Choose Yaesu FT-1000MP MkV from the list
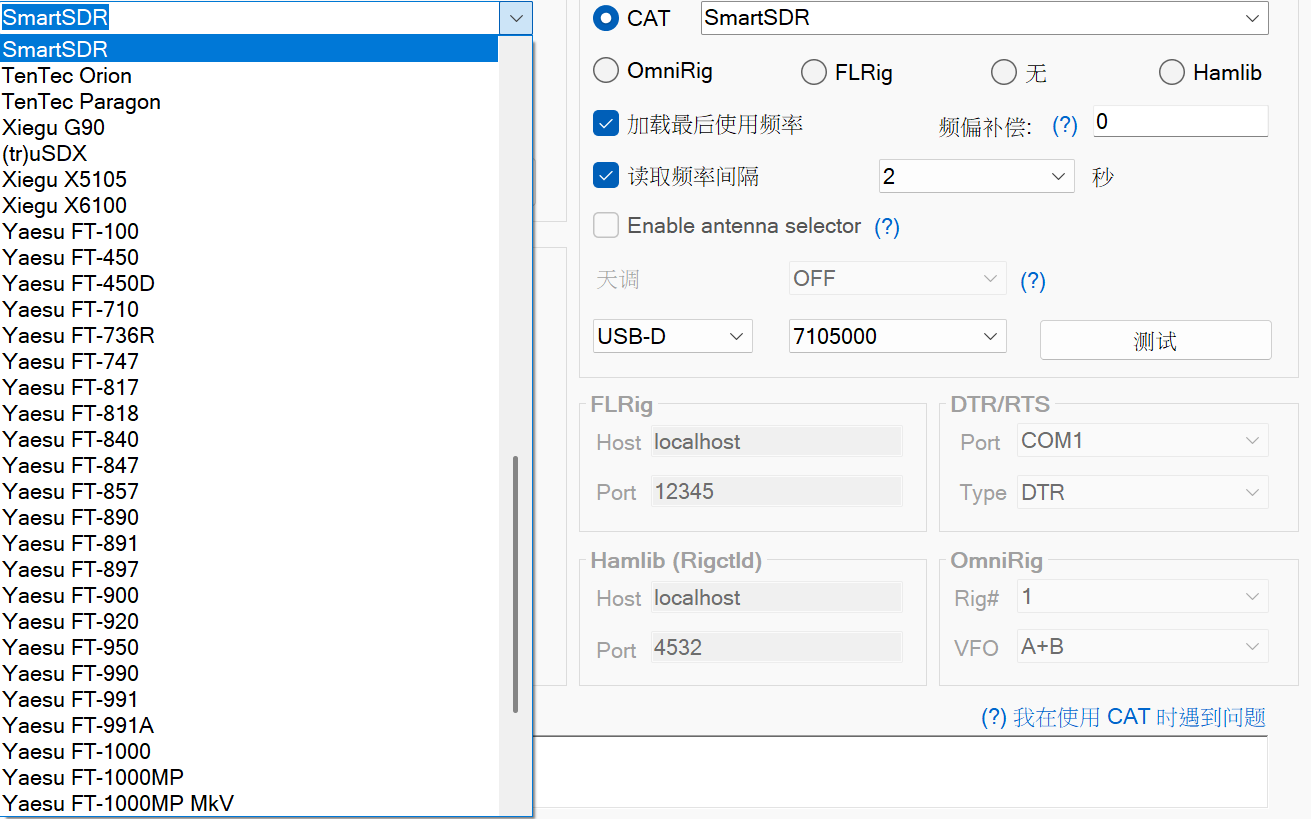The image size is (1311, 819). (x=249, y=803)
